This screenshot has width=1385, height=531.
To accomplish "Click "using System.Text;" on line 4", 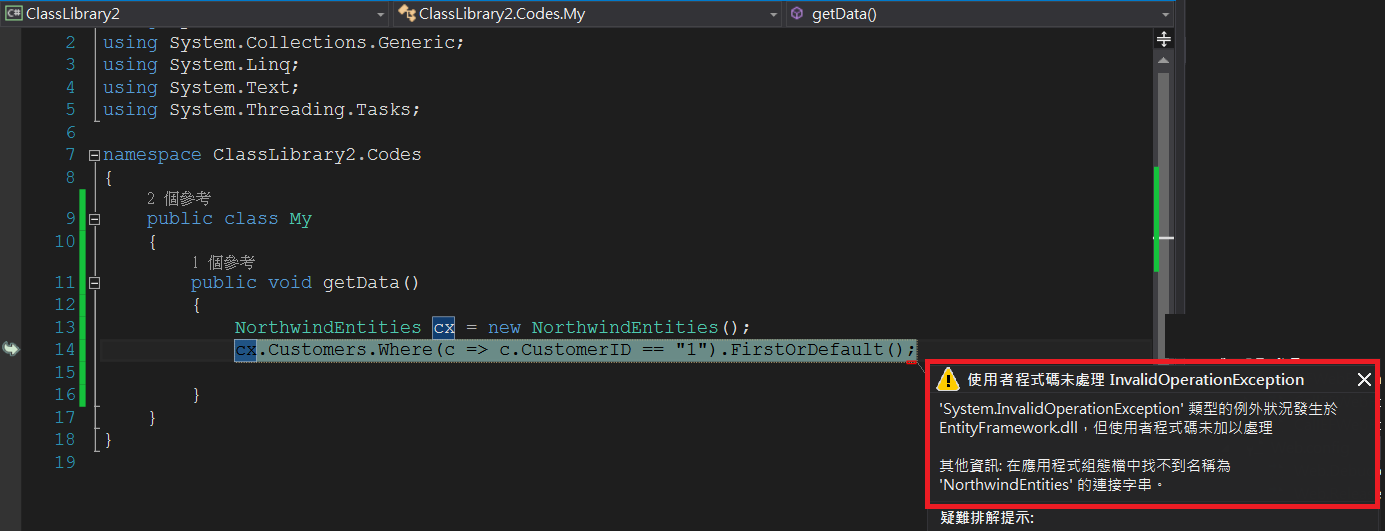I will [201, 87].
